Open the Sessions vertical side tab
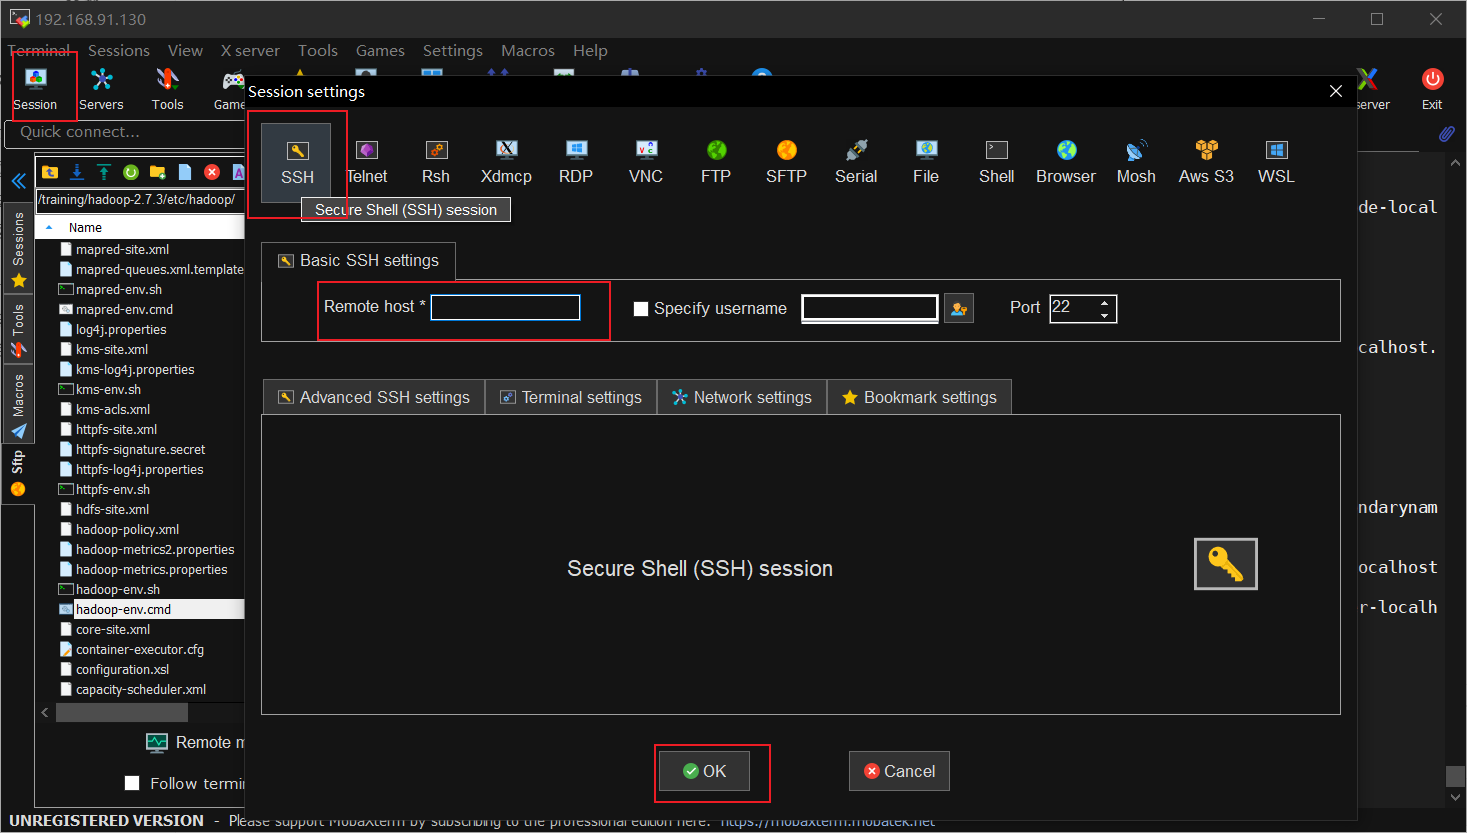Screen dimensions: 1467x833 point(18,250)
